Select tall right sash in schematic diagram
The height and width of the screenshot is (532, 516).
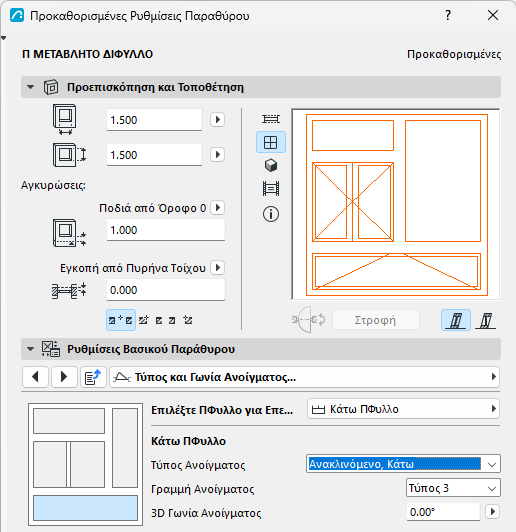click(125, 448)
